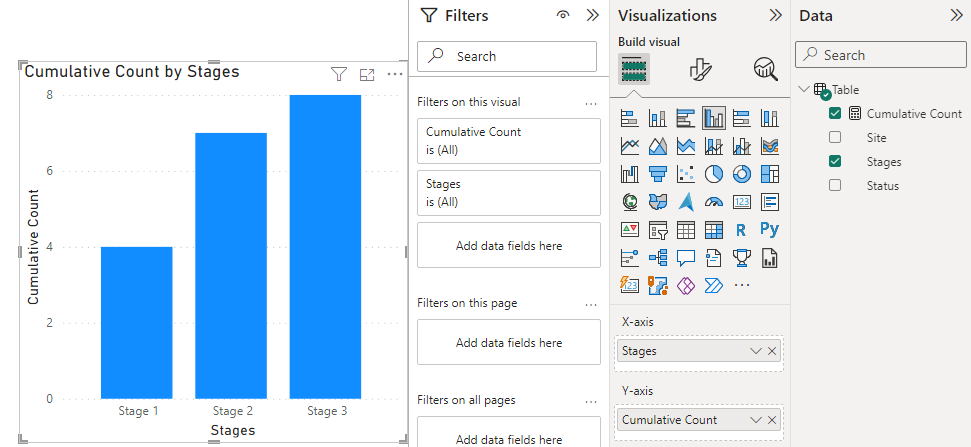Choose the 100% stacked bar chart visual
Viewport: 971px width, 447px height.
click(742, 118)
